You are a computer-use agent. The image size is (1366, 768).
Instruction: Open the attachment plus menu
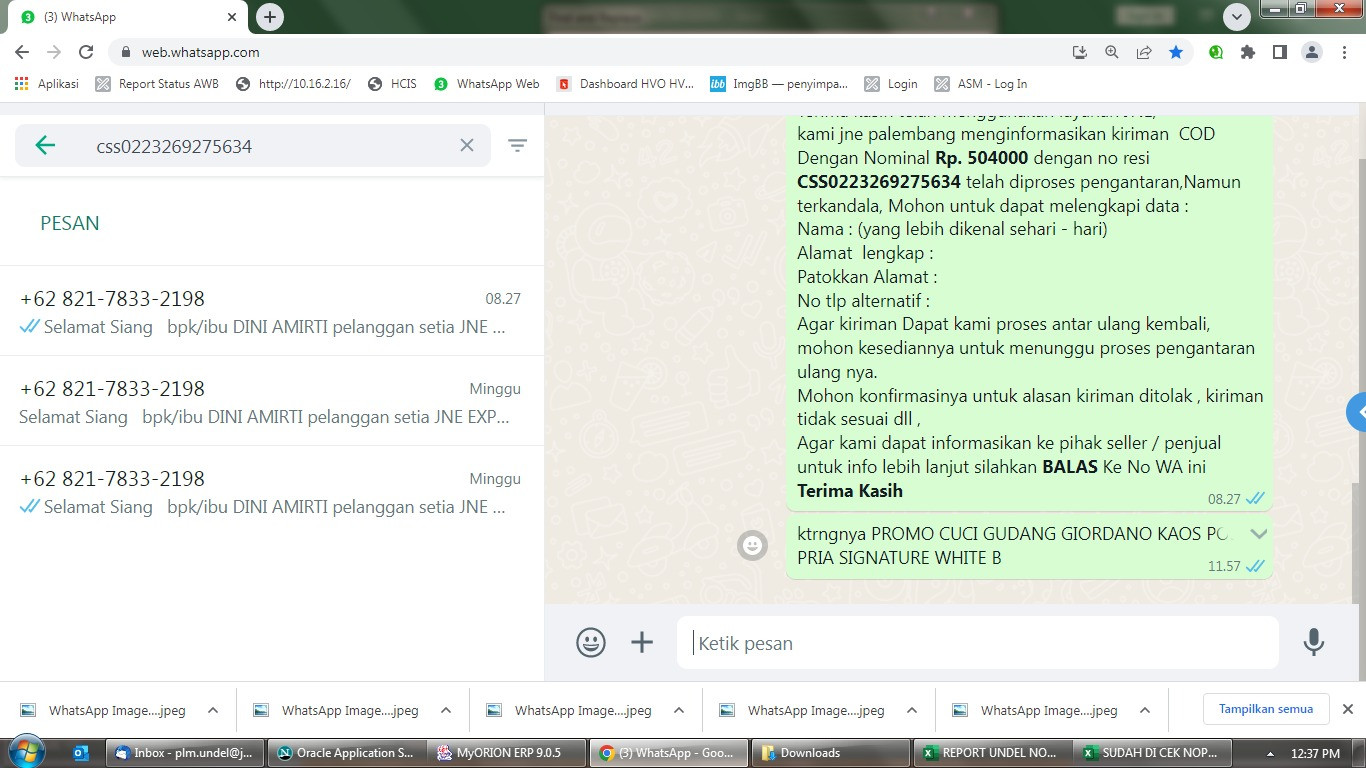(x=642, y=642)
